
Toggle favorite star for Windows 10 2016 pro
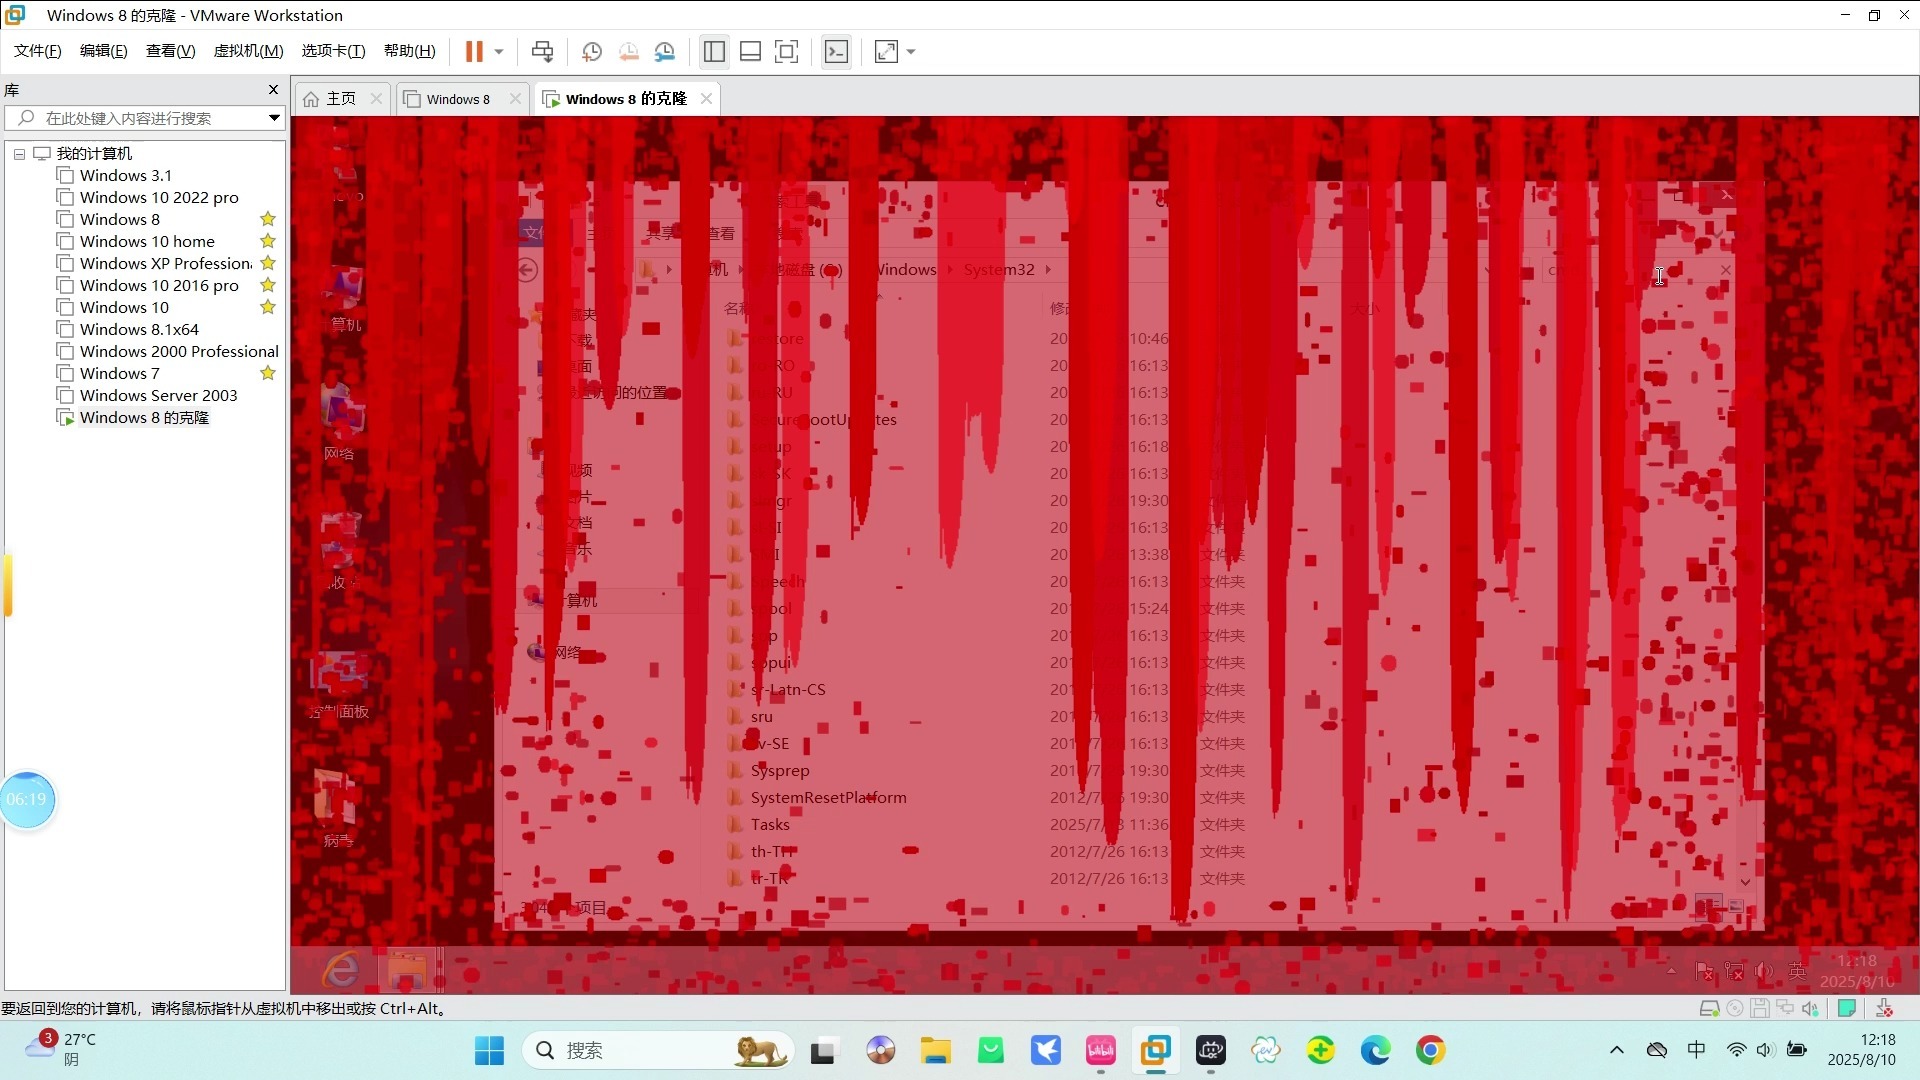268,285
